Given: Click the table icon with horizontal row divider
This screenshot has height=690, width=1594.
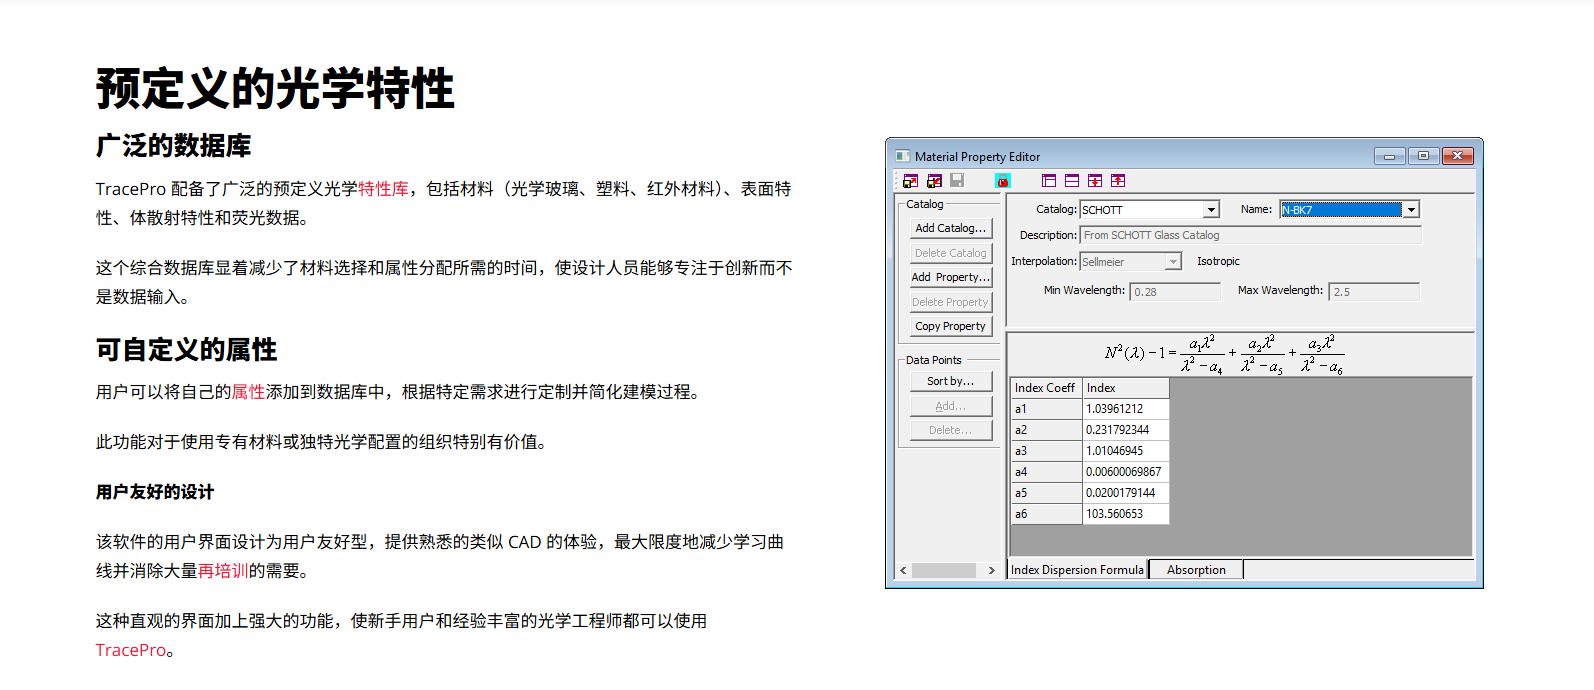Looking at the screenshot, I should click(1072, 181).
